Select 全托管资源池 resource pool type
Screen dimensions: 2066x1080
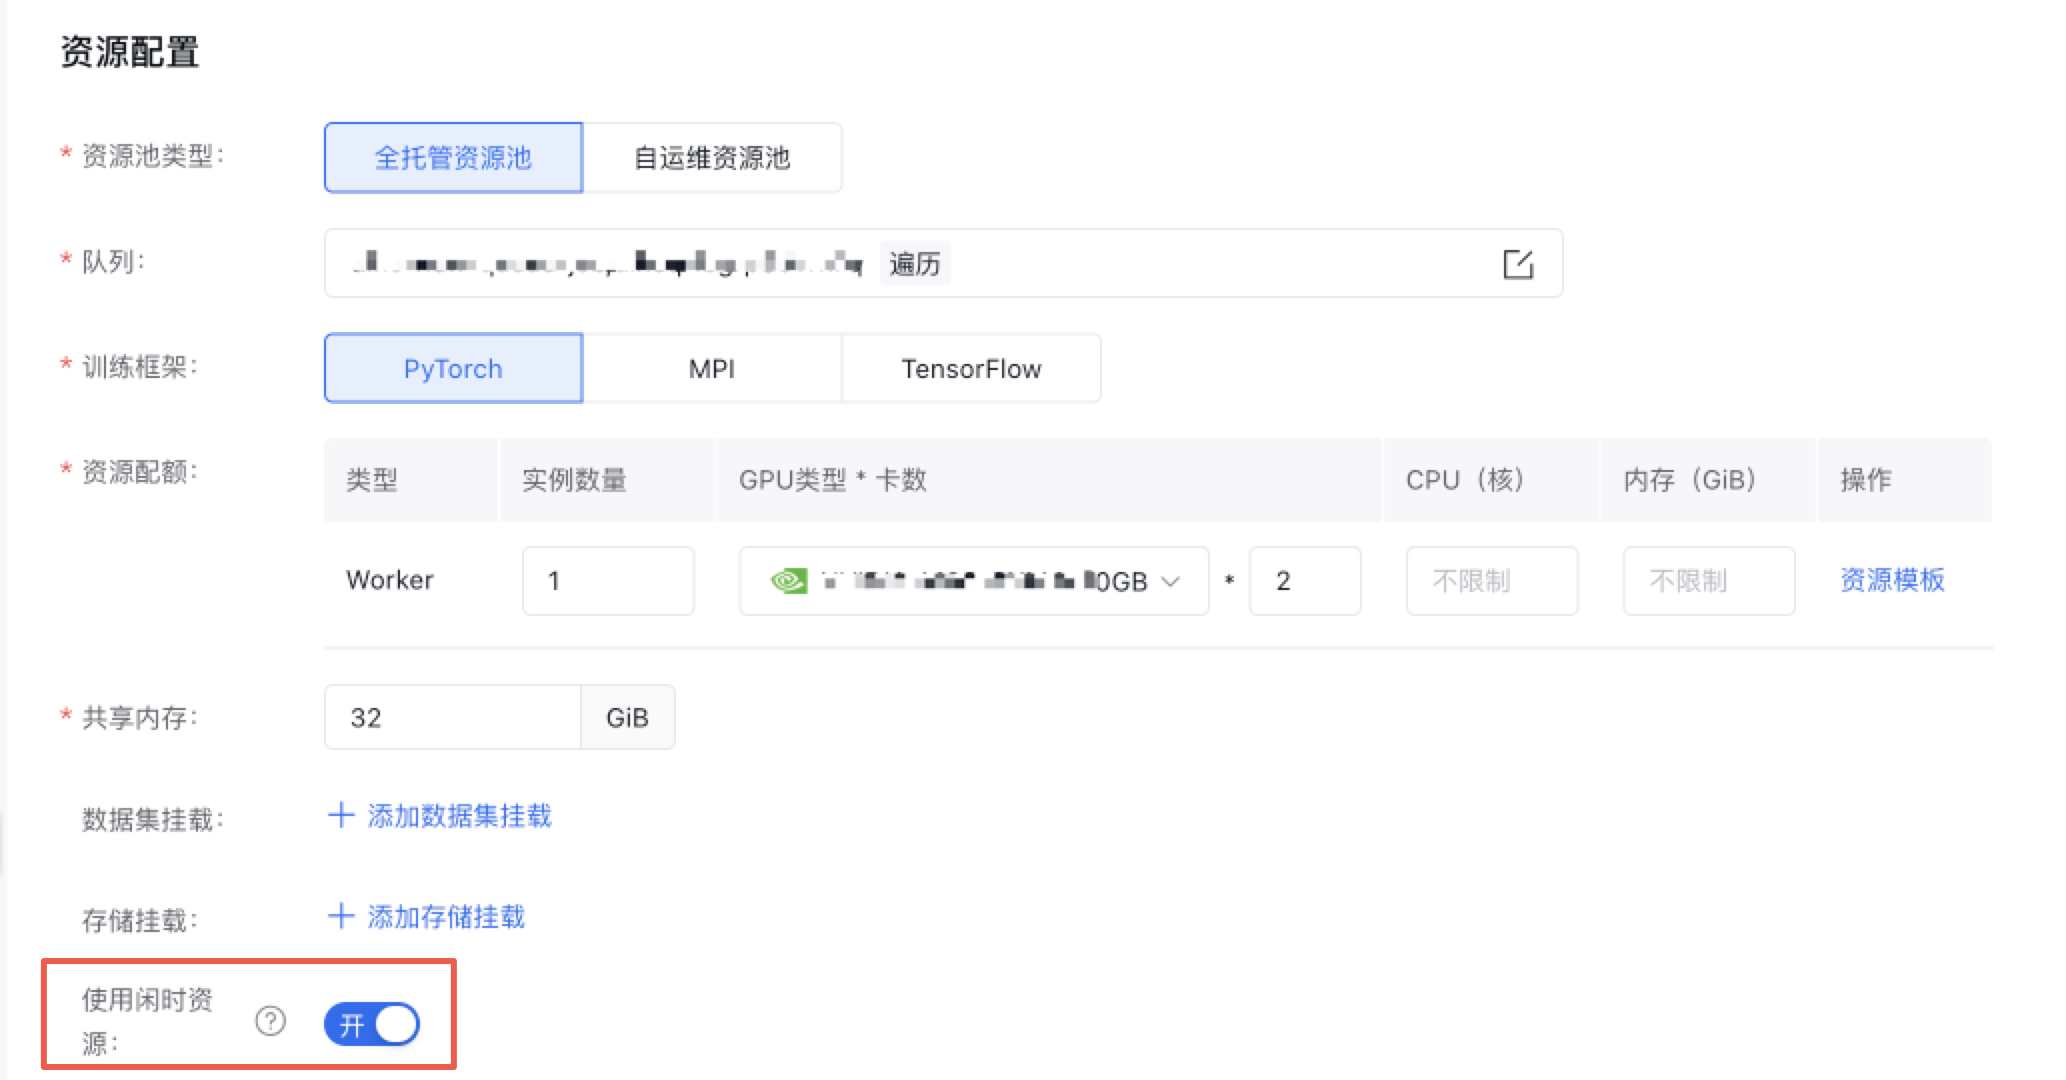(x=453, y=158)
